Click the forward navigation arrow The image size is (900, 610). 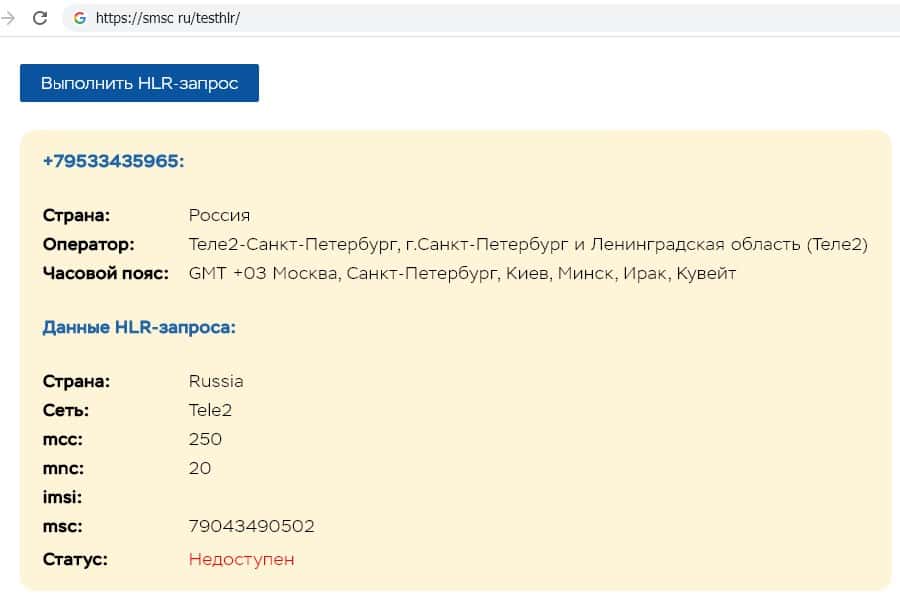10,18
